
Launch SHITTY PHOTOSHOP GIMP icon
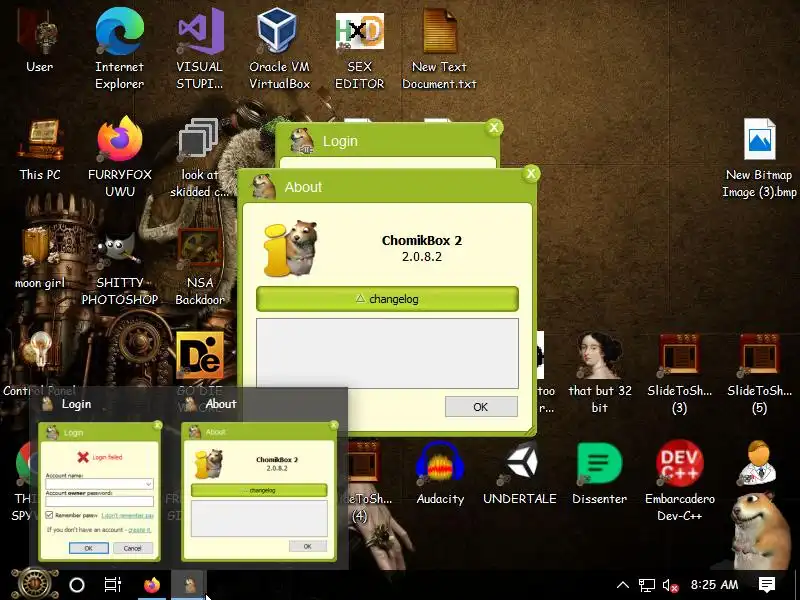tap(119, 268)
